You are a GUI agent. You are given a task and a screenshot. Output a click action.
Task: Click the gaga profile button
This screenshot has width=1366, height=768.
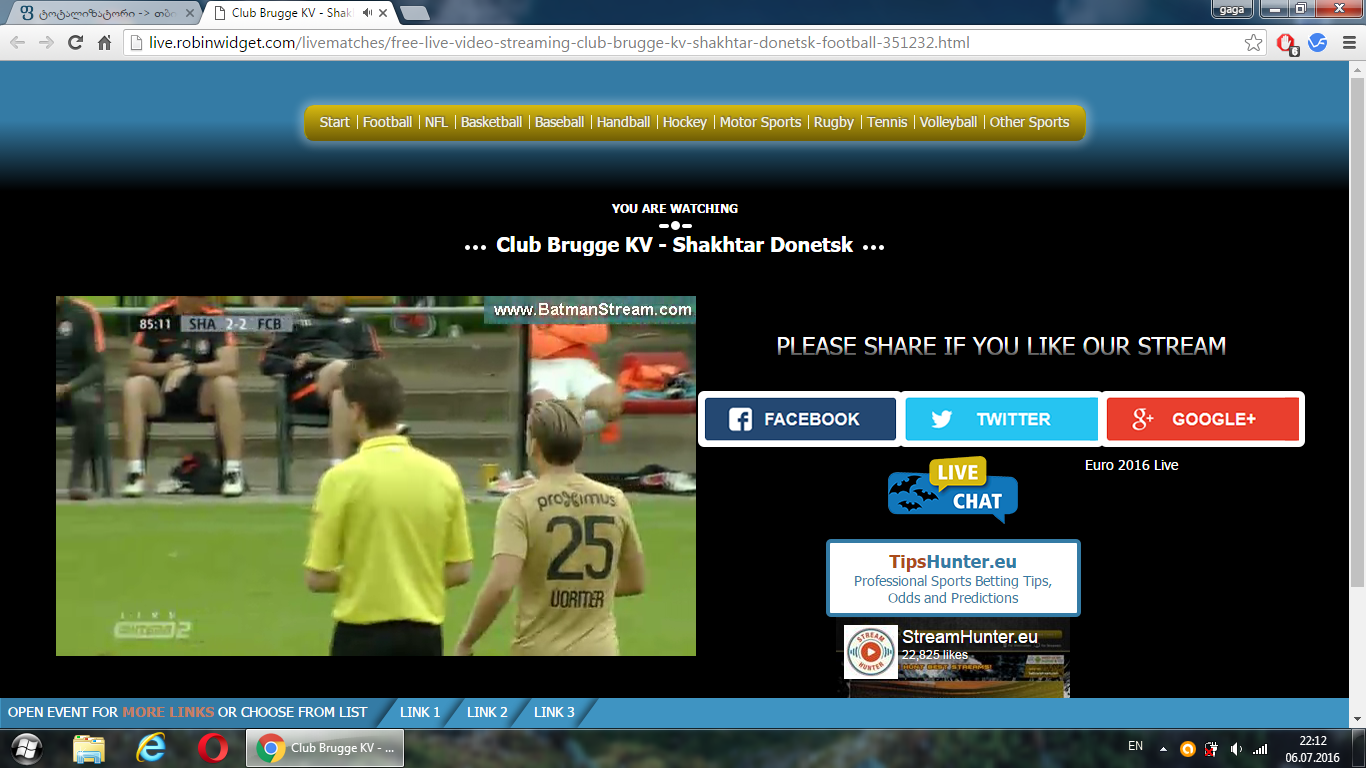tap(1232, 9)
